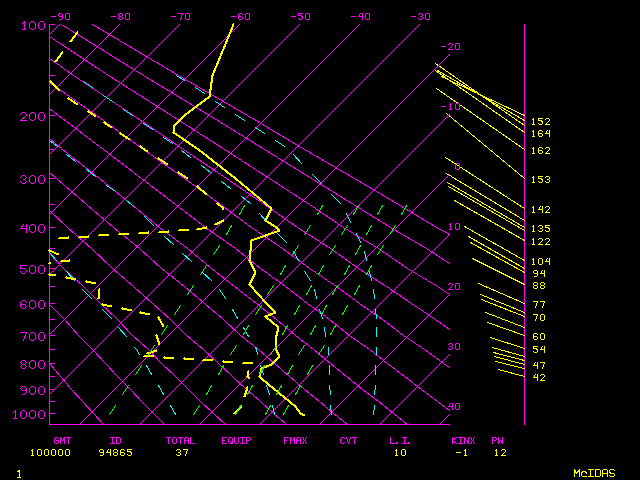Click the TOTAL index header

tap(180, 440)
